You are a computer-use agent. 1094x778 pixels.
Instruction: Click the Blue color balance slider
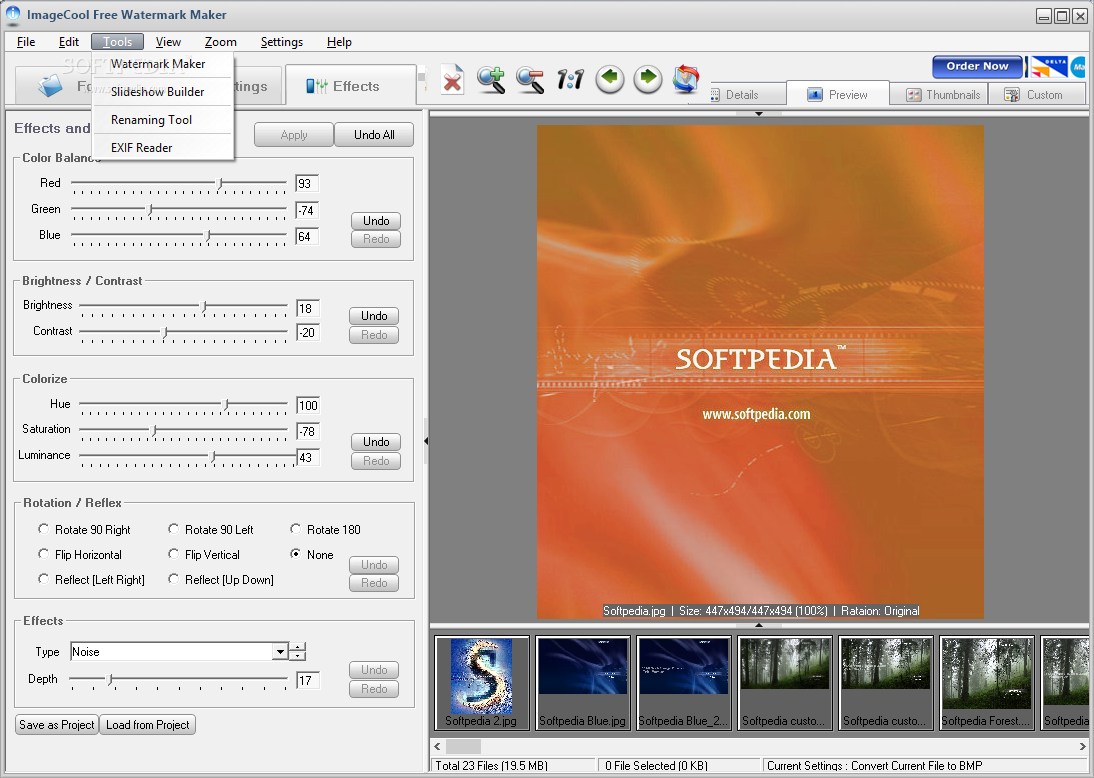179,236
